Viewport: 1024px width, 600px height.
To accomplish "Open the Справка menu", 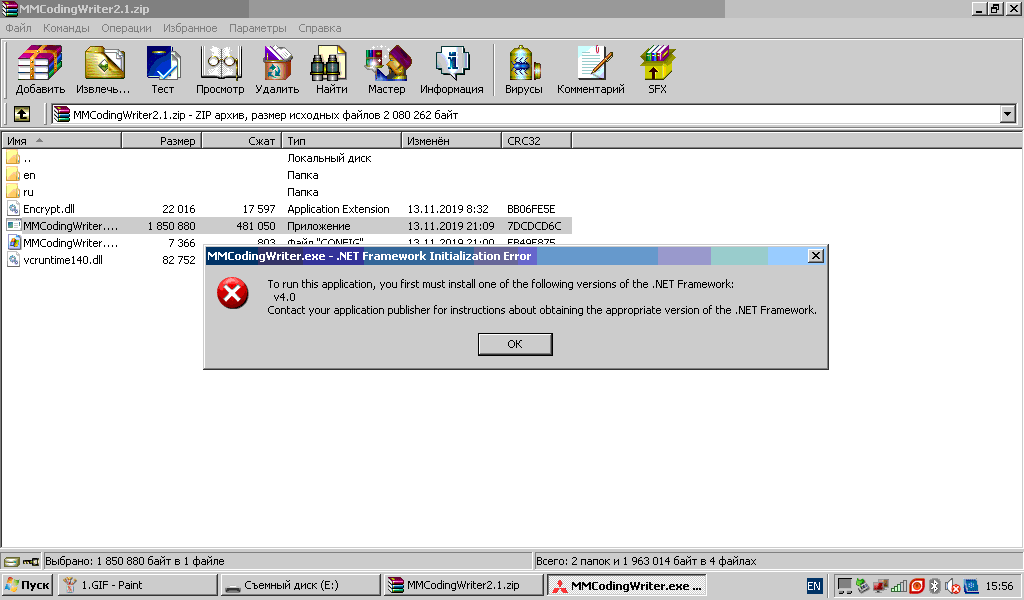I will (x=319, y=28).
